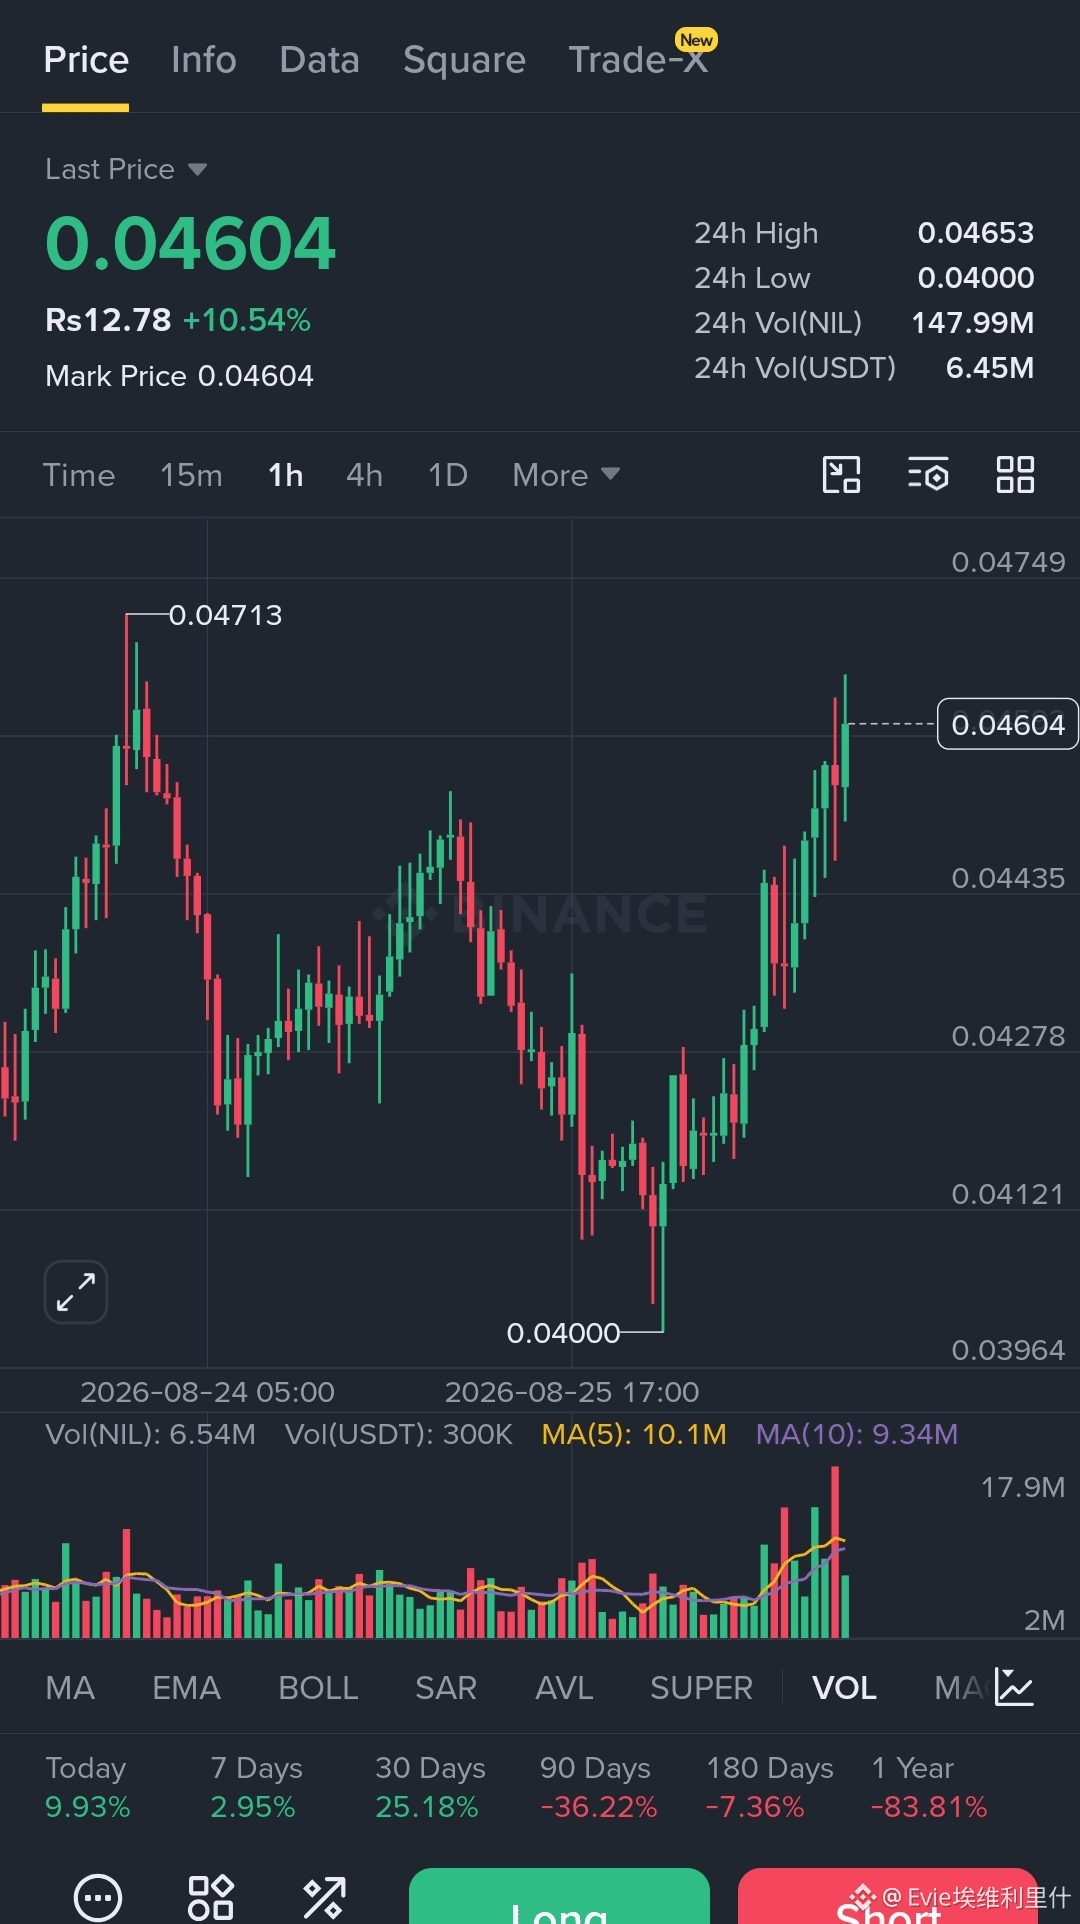Tap the 2026-08-25 17:00 time axis label

pos(572,1392)
